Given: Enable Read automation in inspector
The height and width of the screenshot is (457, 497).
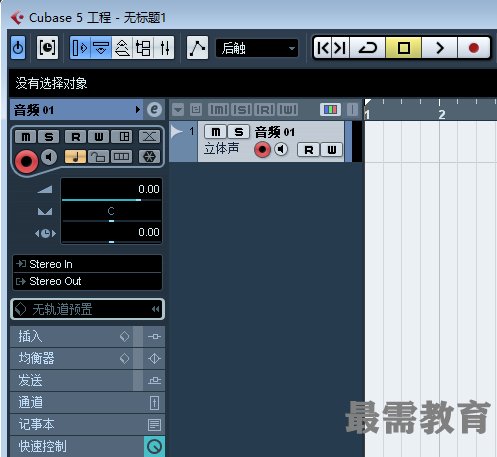Looking at the screenshot, I should pos(76,136).
